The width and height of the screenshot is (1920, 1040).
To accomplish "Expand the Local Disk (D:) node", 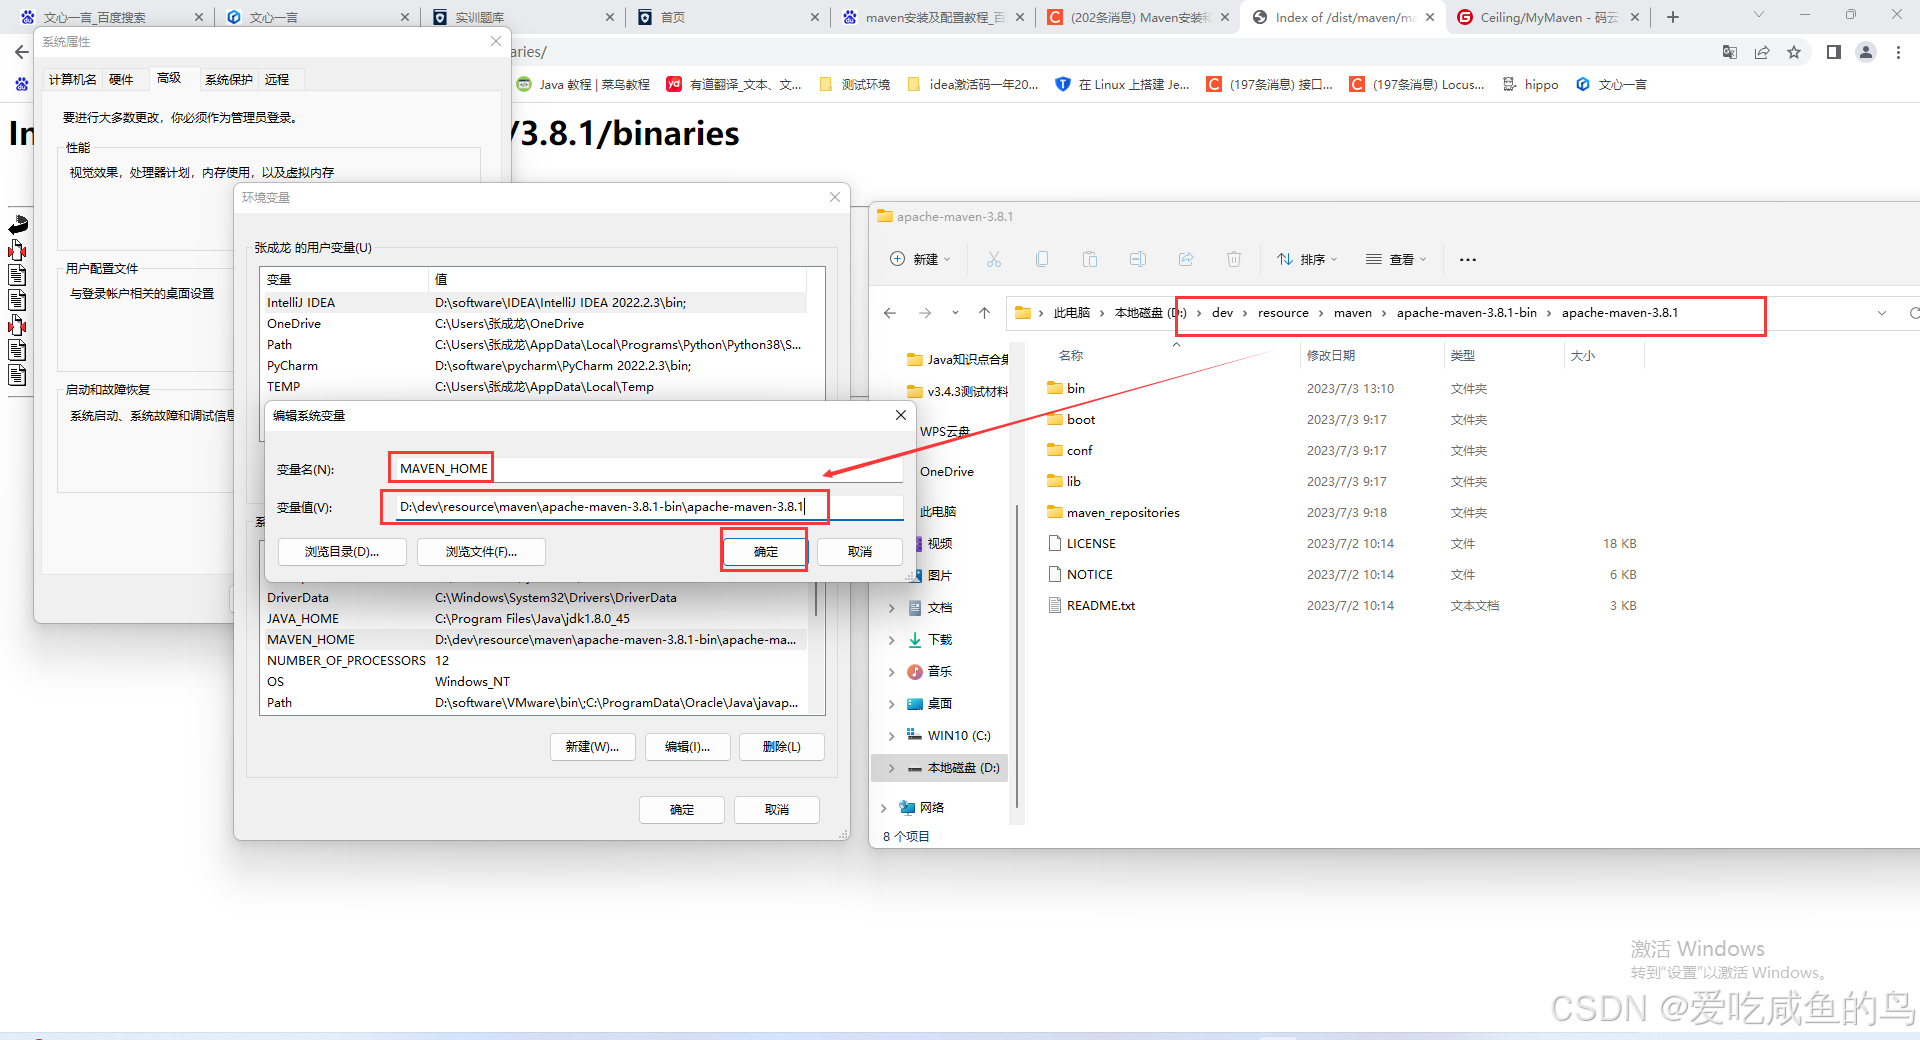I will click(891, 768).
